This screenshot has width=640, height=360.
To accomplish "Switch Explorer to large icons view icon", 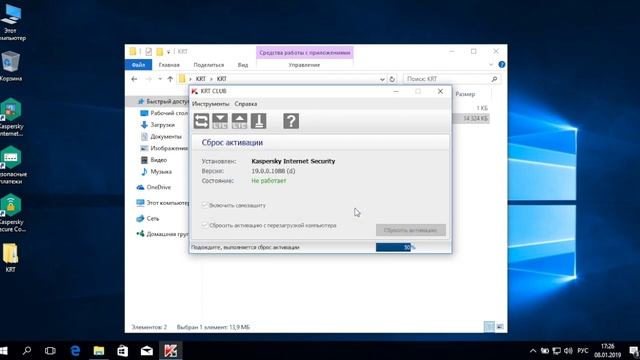I will [500, 327].
